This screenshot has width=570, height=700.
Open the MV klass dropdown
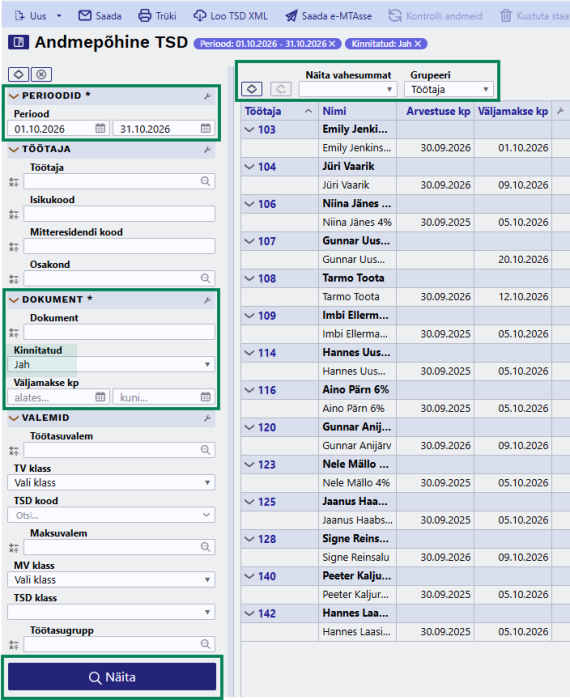[111, 579]
